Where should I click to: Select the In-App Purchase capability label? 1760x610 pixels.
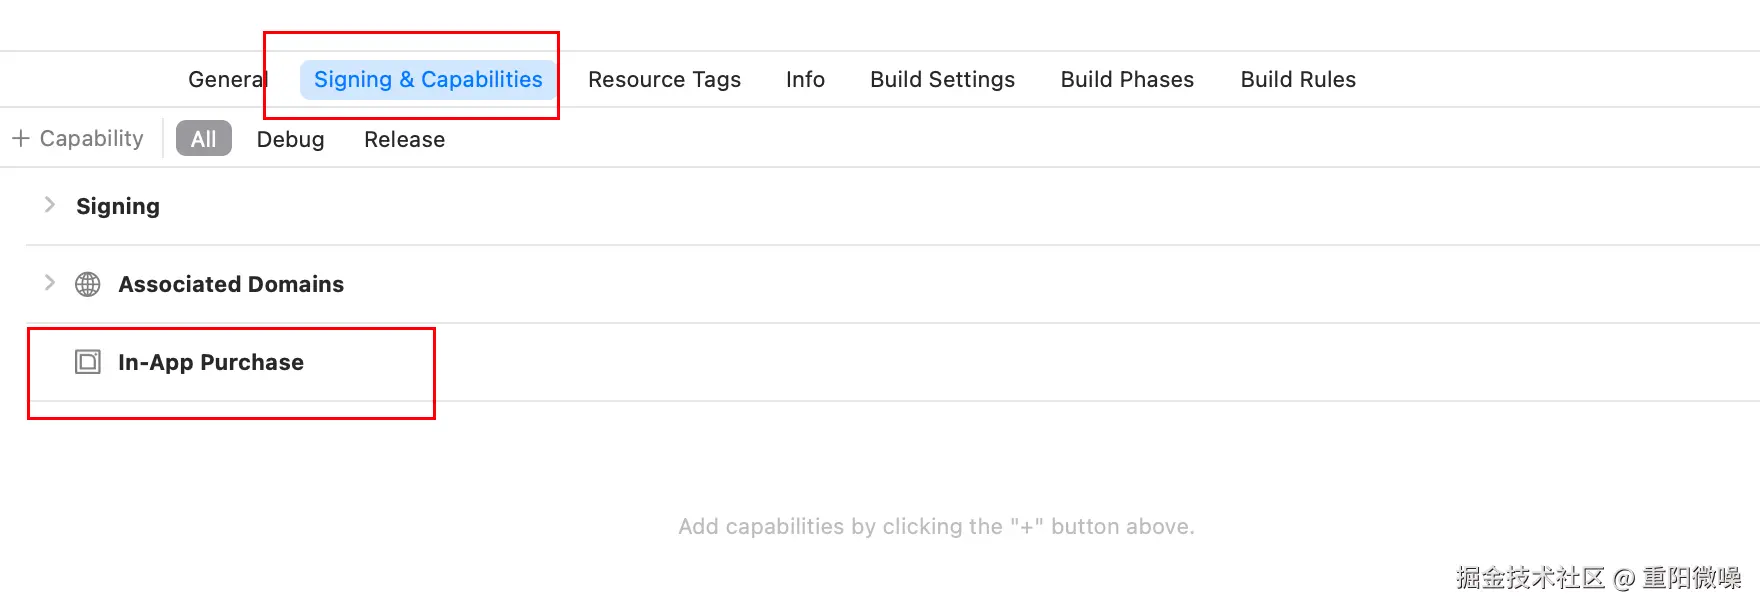tap(211, 363)
